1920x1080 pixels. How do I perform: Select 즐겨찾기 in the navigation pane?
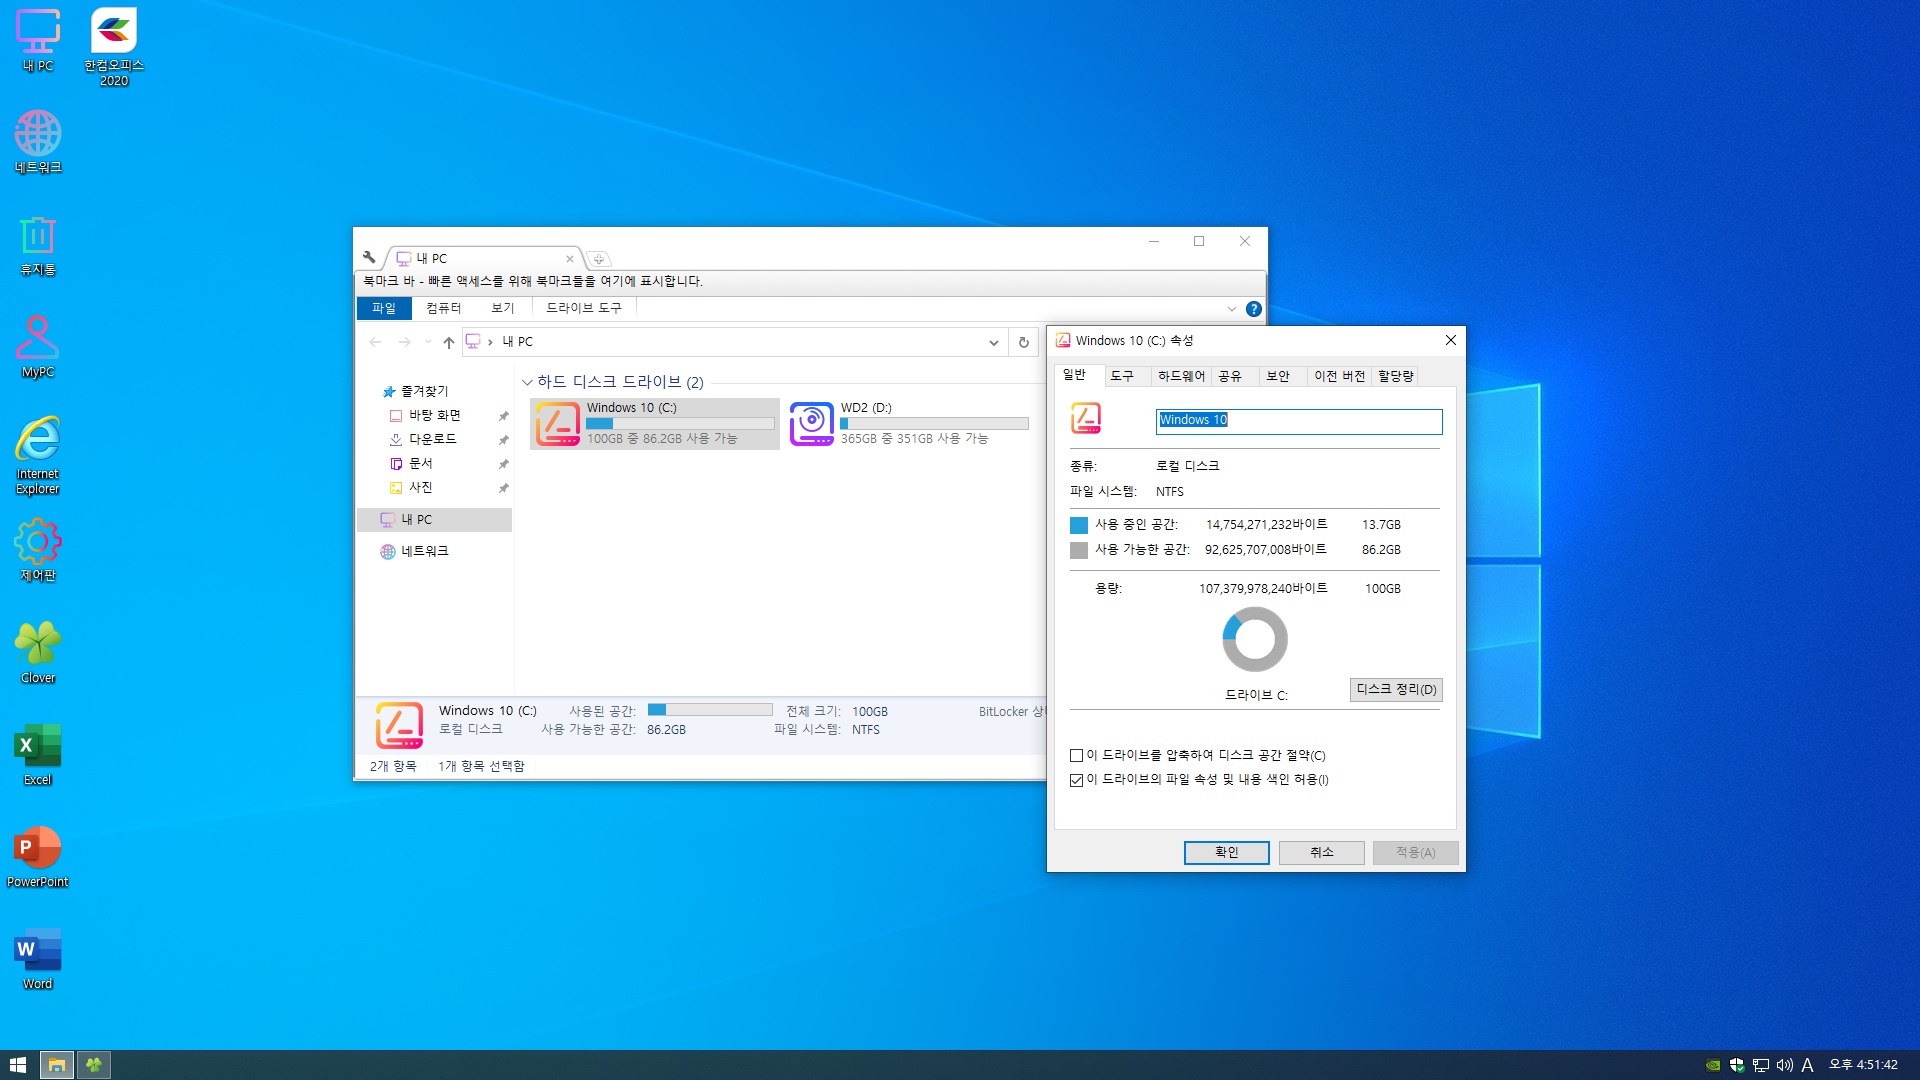(x=425, y=391)
